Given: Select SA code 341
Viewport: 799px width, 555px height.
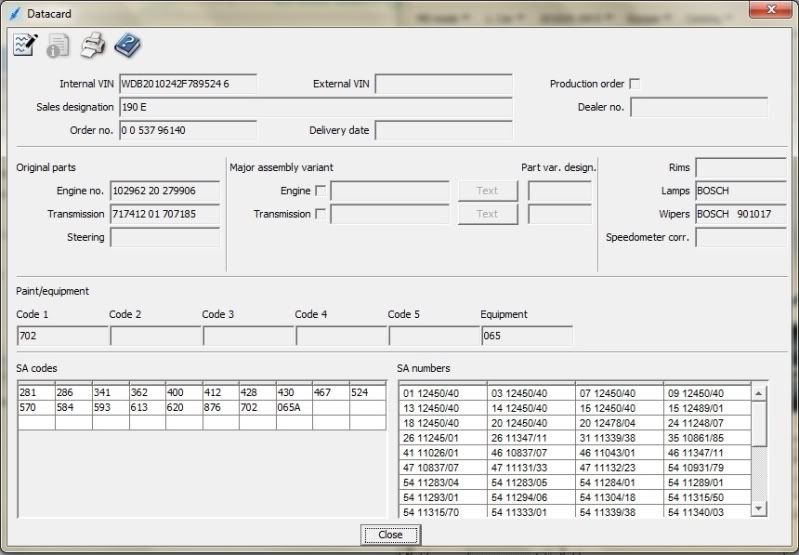Looking at the screenshot, I should coord(111,392).
